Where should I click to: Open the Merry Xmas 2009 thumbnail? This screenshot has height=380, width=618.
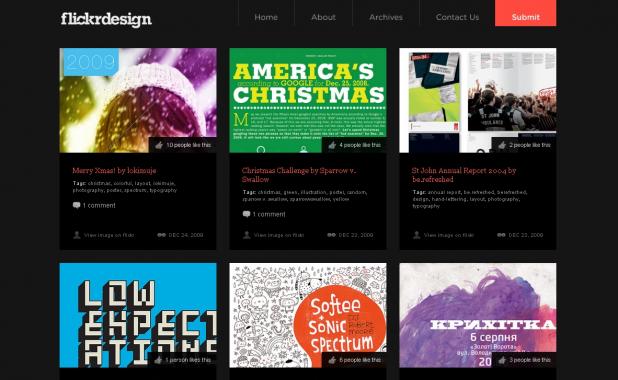coord(138,100)
